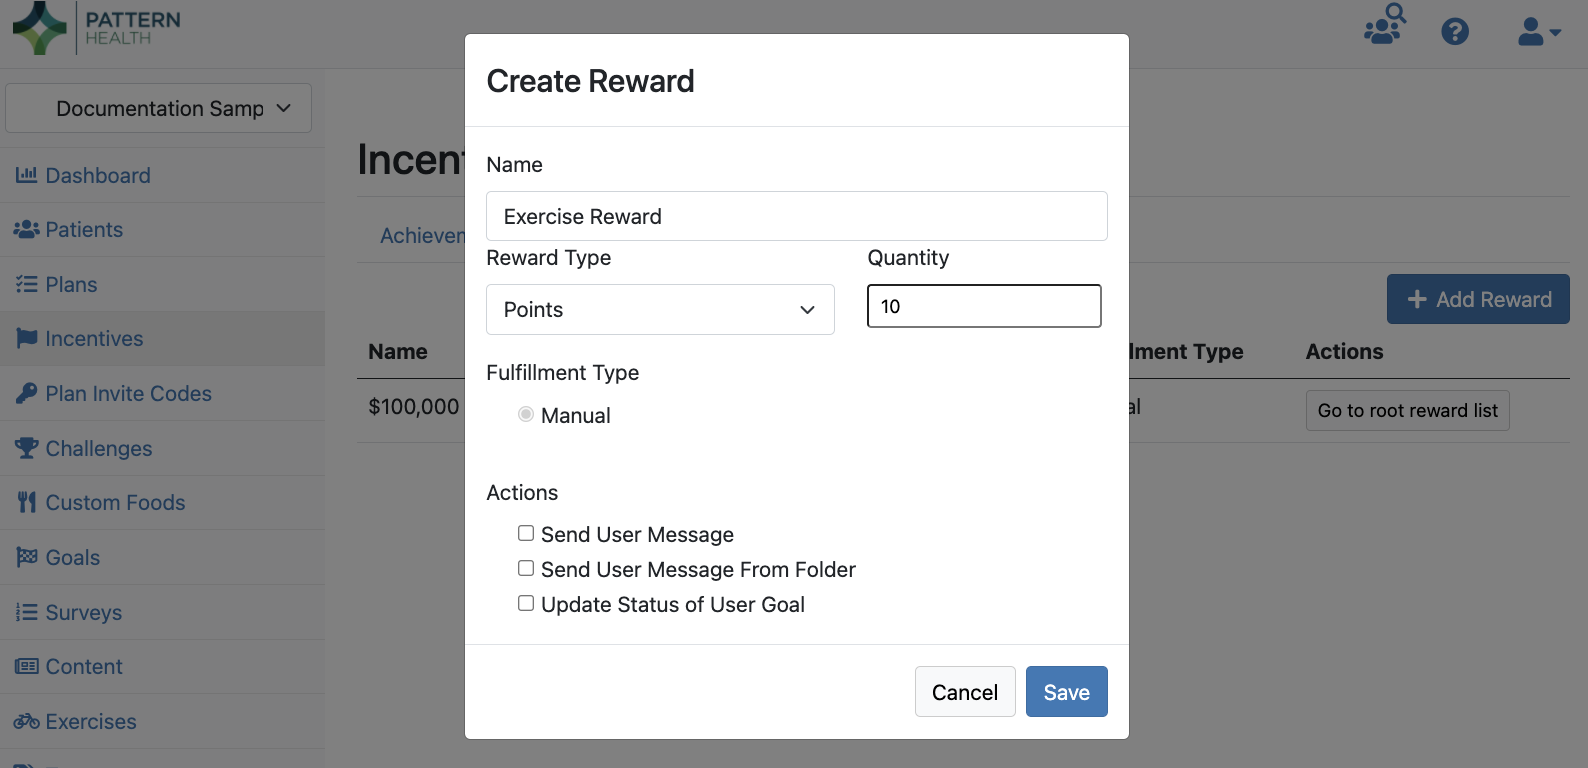
Task: Open the Reward Type dropdown
Action: pyautogui.click(x=660, y=310)
